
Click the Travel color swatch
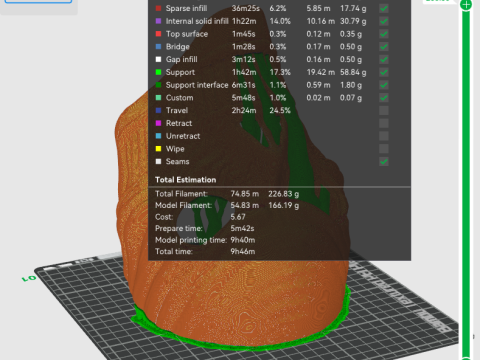pos(159,110)
